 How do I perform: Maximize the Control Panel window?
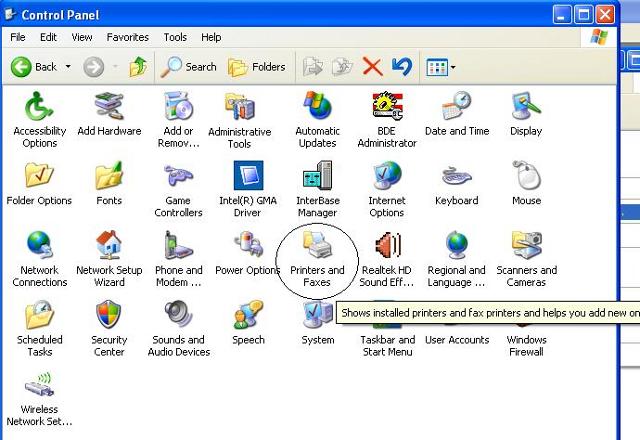(x=584, y=15)
